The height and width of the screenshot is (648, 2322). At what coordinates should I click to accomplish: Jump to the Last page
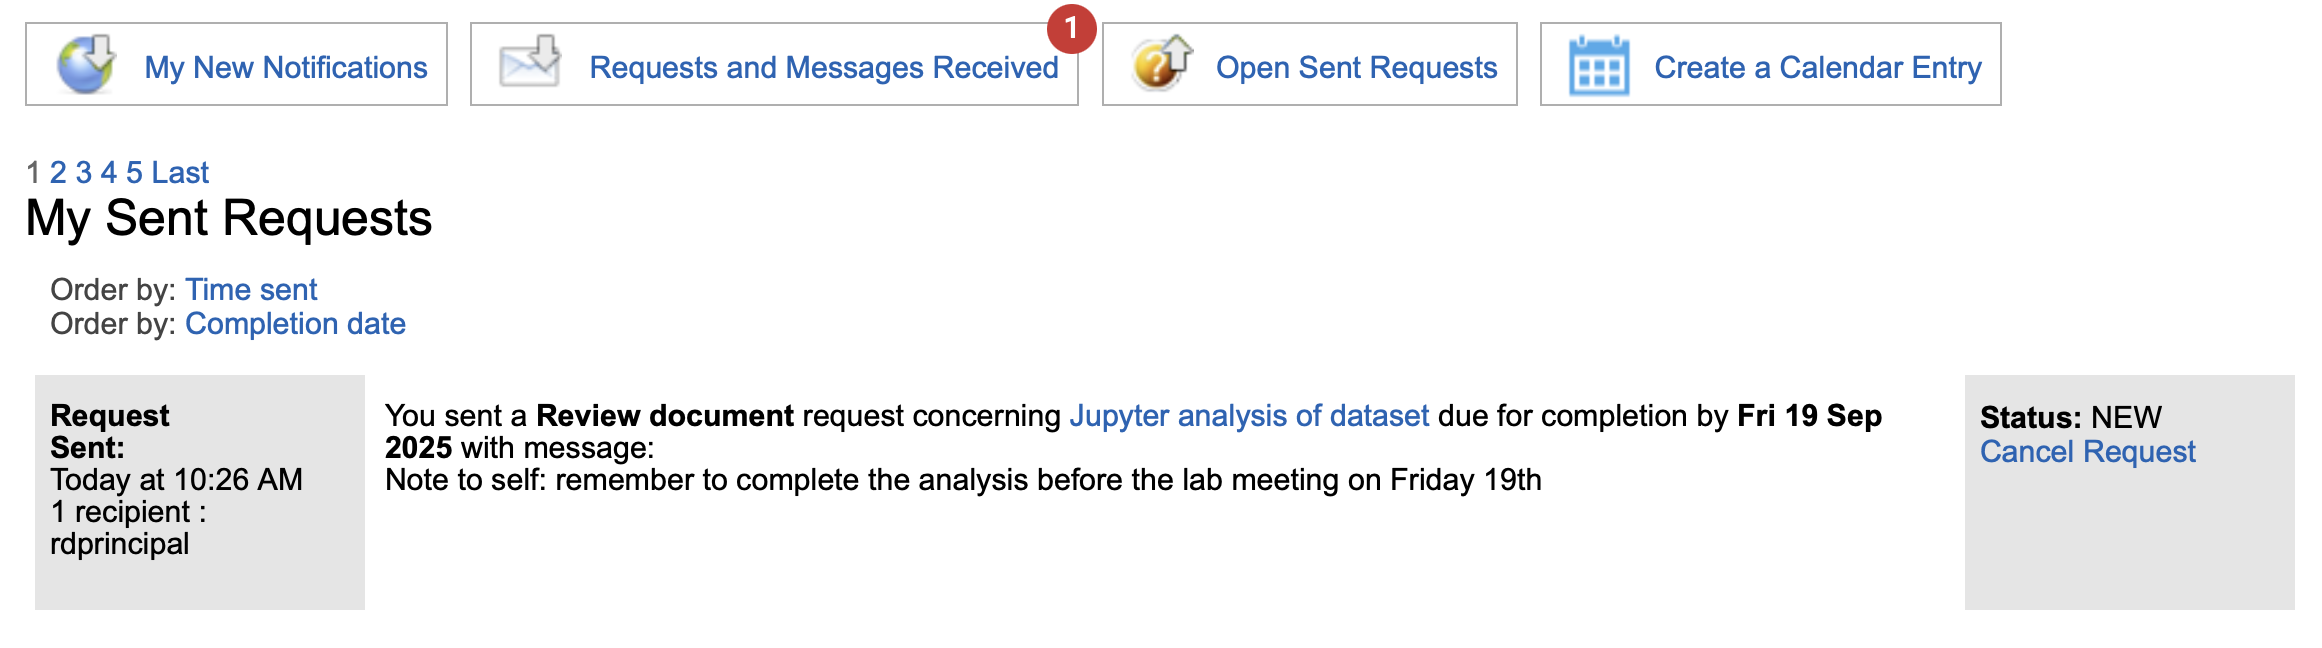[180, 172]
